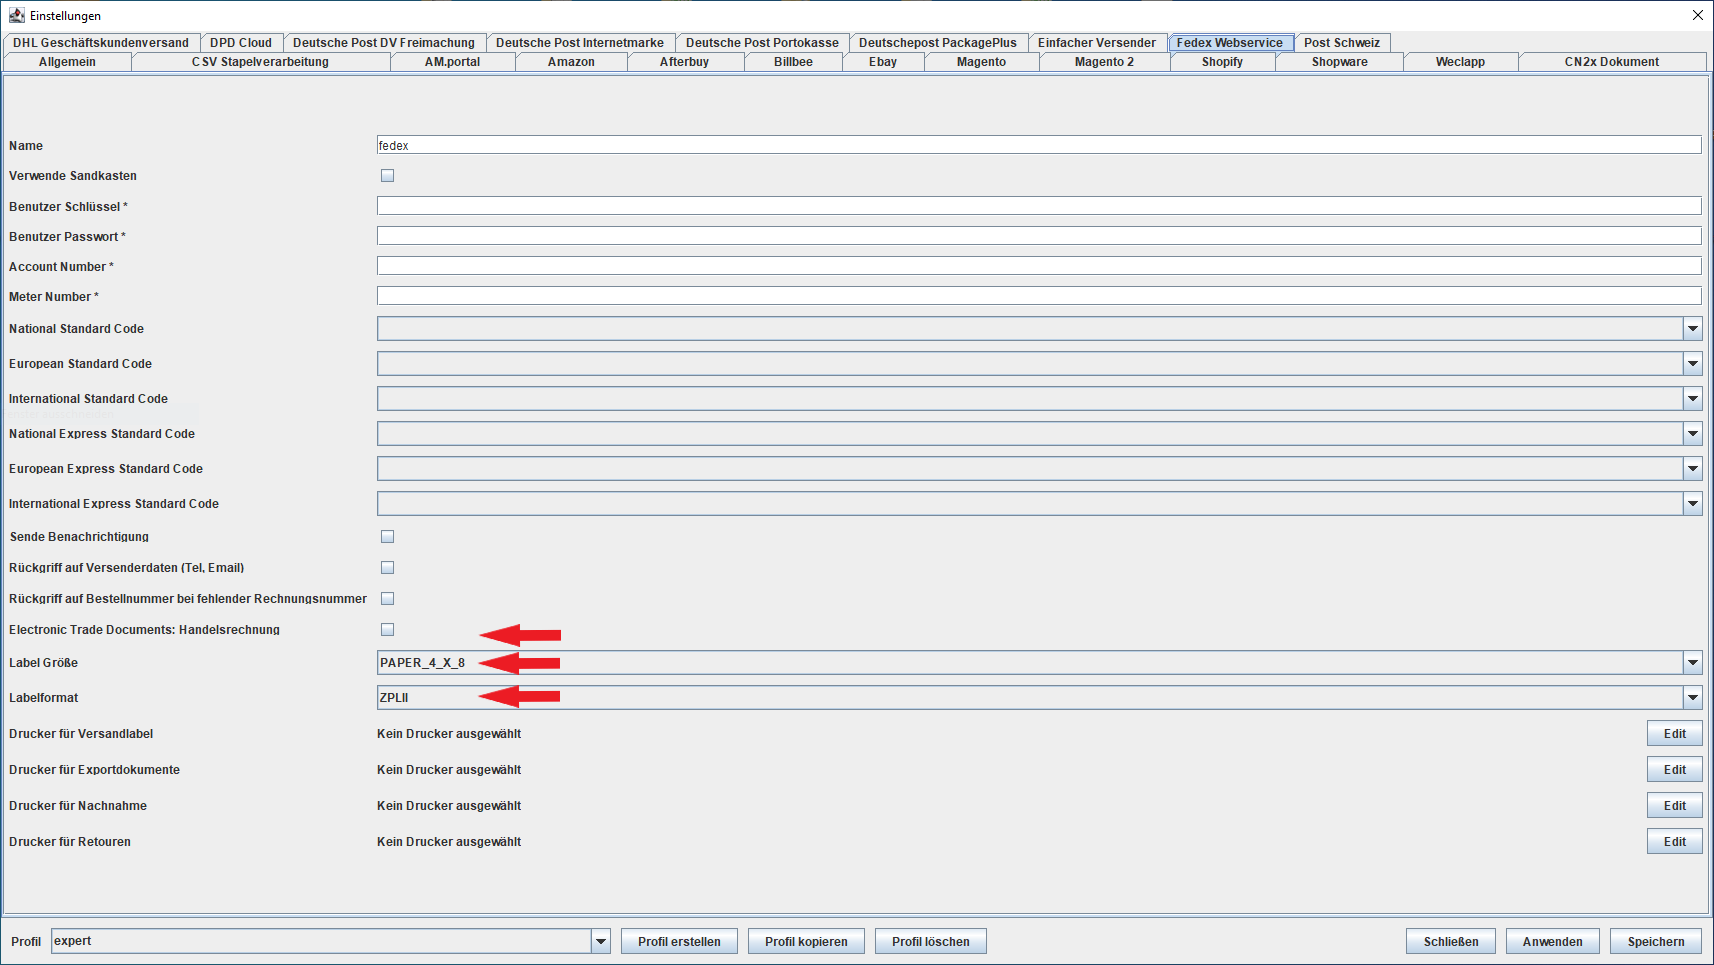Open the Labelformat ZPLII dropdown
This screenshot has width=1714, height=965.
point(1692,697)
